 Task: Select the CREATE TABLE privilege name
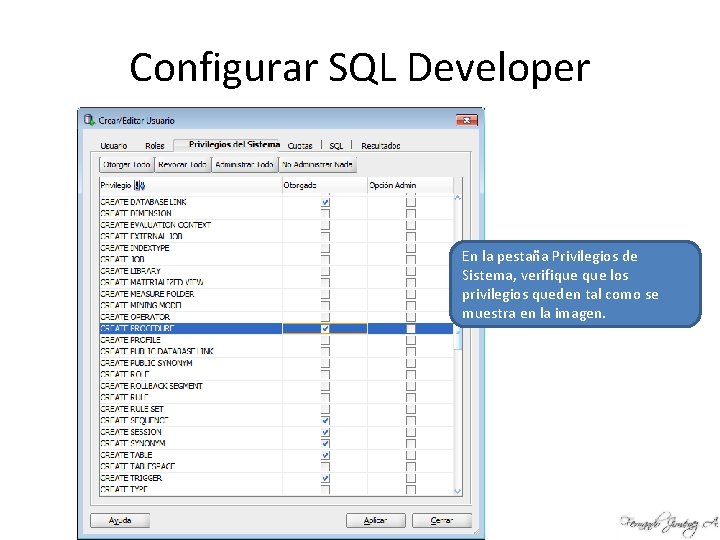tap(126, 455)
